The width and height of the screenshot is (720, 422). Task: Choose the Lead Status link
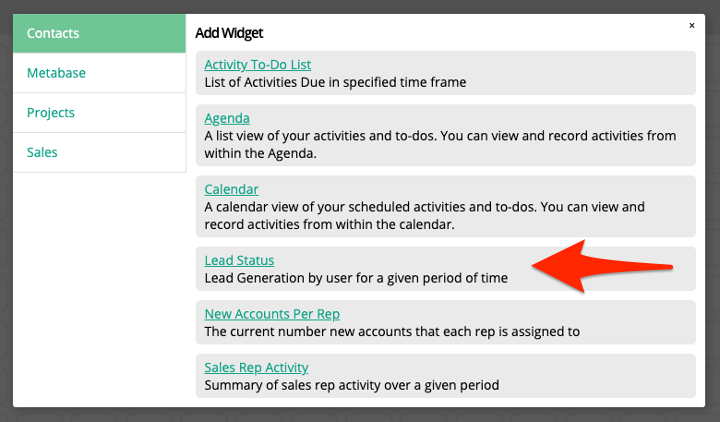tap(239, 261)
